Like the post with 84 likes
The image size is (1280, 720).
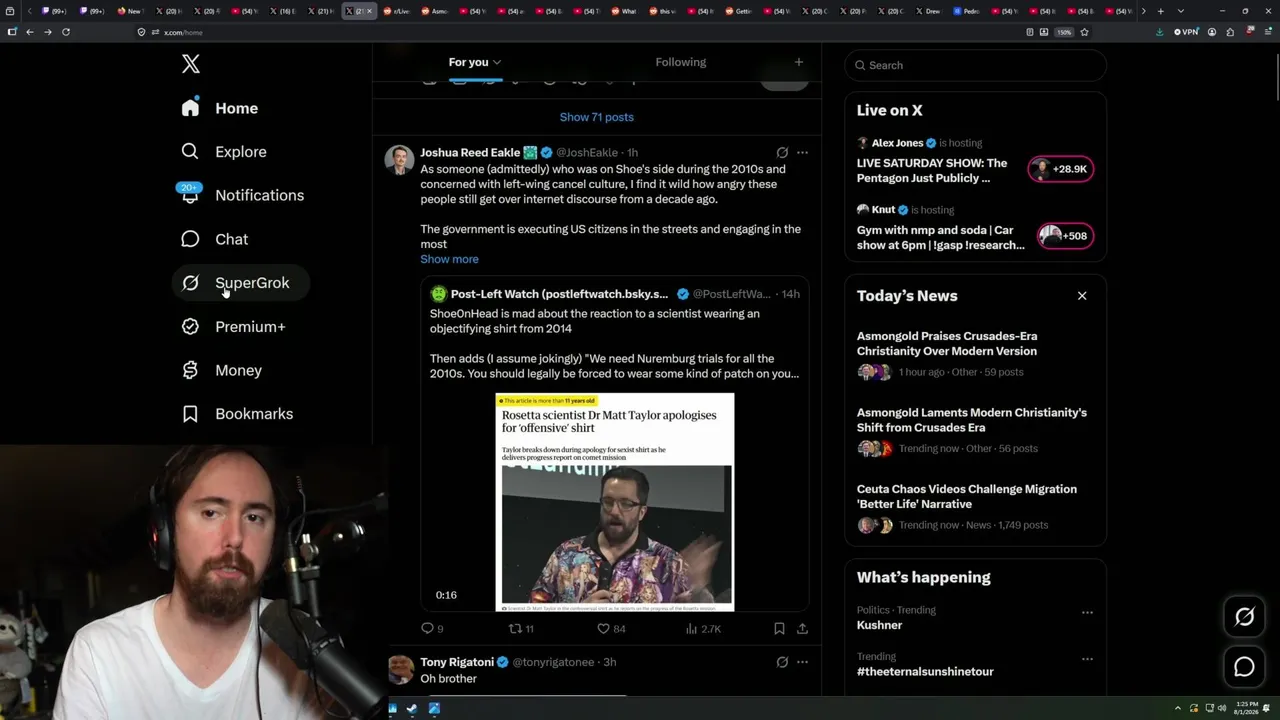coord(611,629)
